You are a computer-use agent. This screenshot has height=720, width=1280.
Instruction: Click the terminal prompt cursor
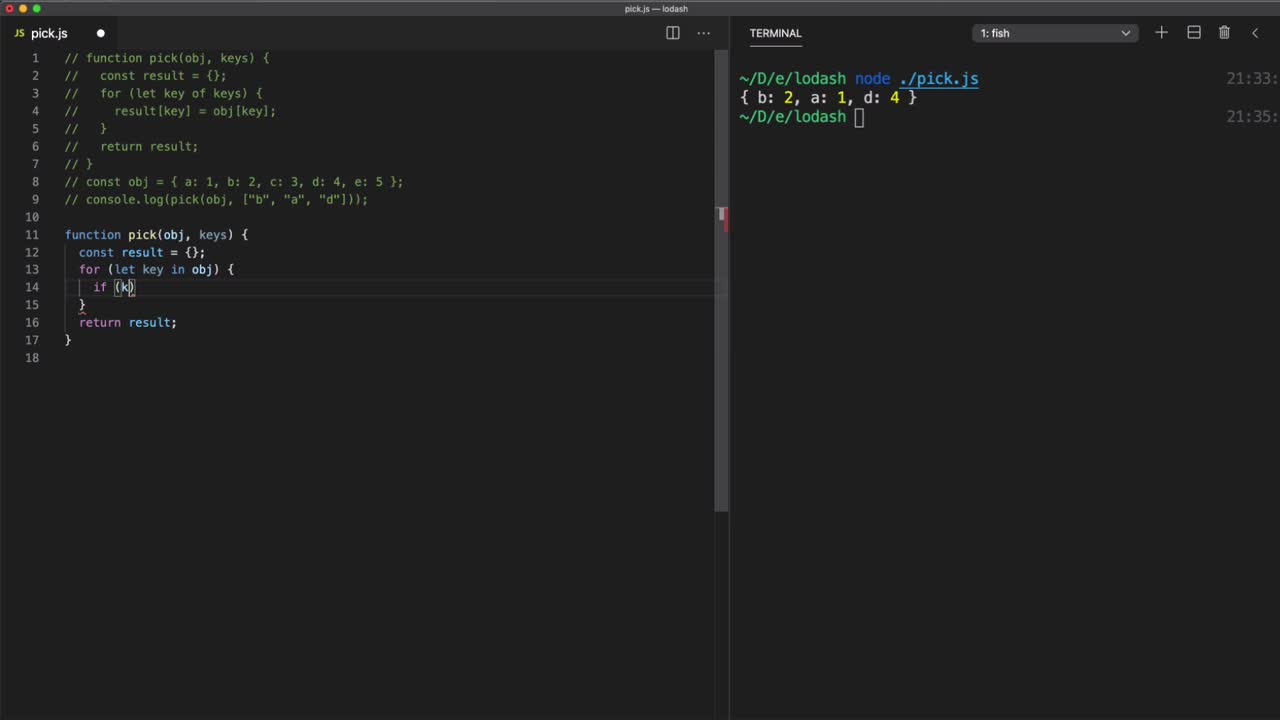pos(859,117)
